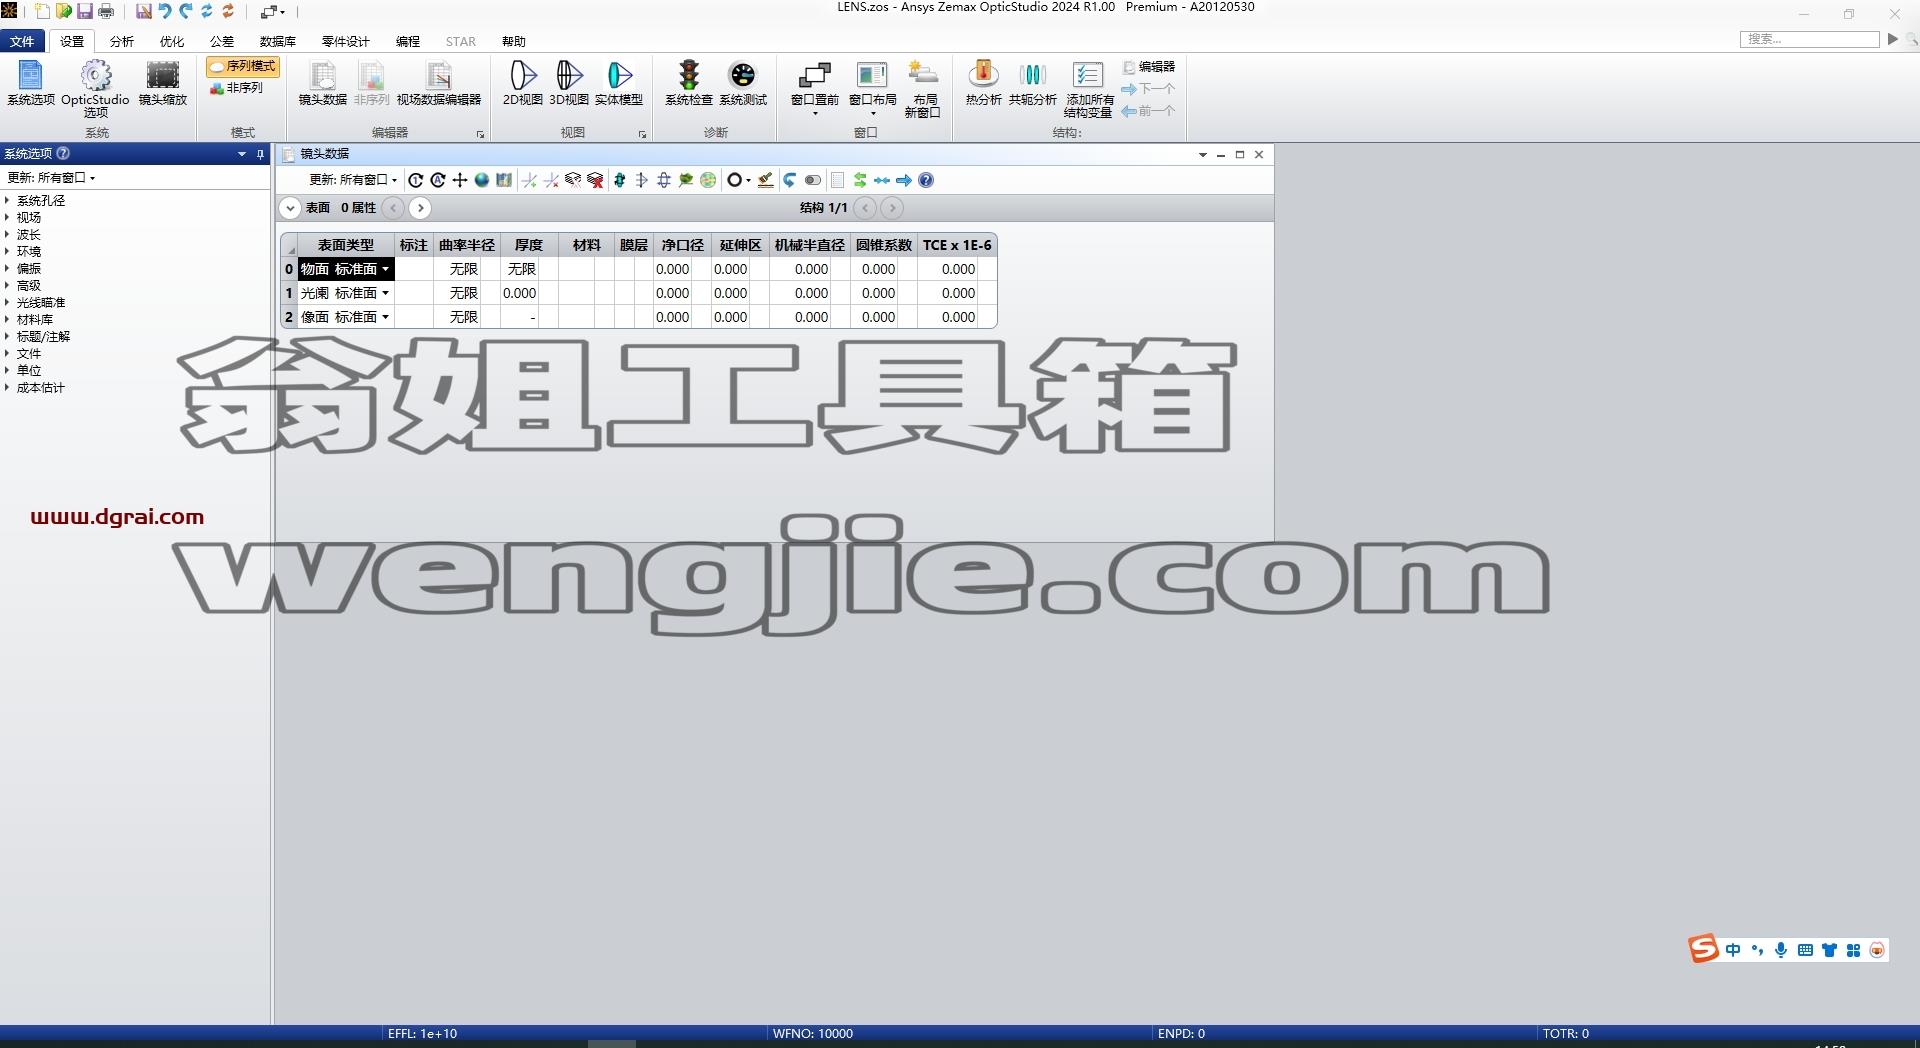Image resolution: width=1920 pixels, height=1048 pixels.
Task: Click the open file icon in quick access bar
Action: 64,11
